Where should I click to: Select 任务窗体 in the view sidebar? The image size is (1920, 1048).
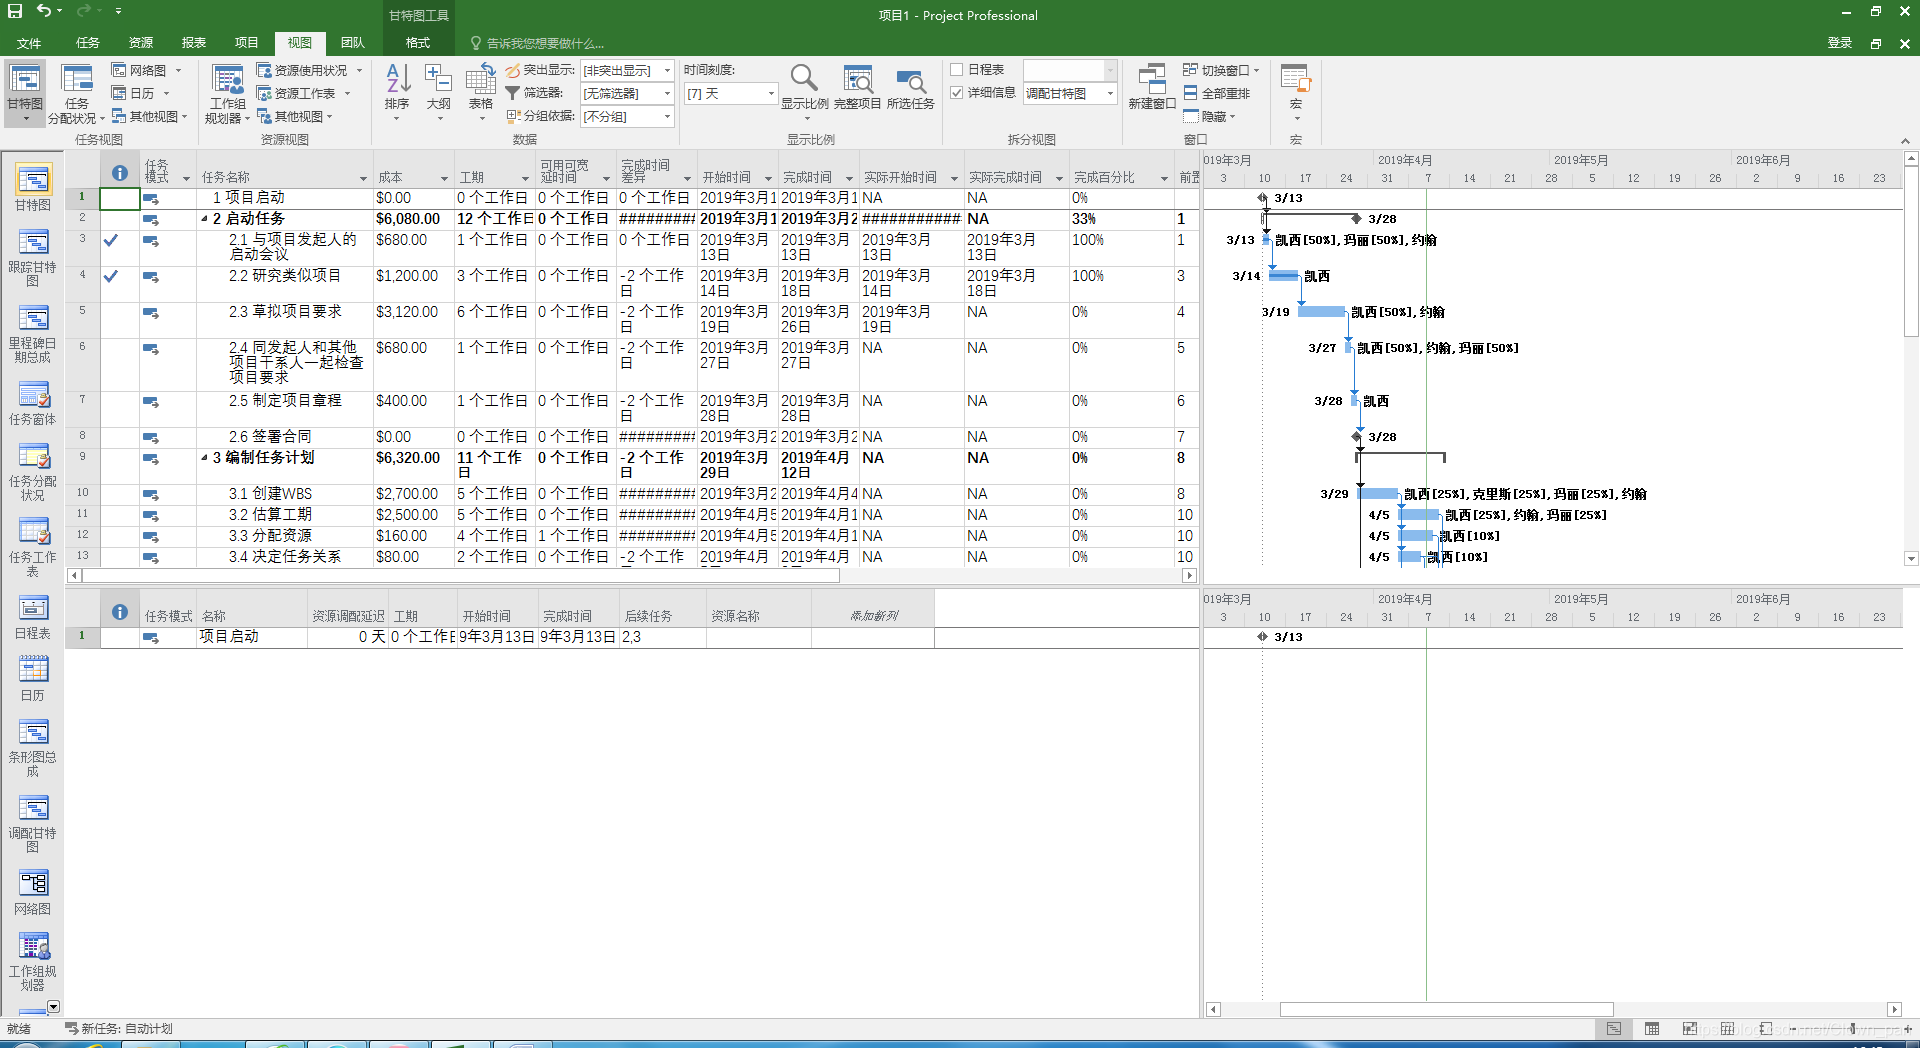[33, 403]
